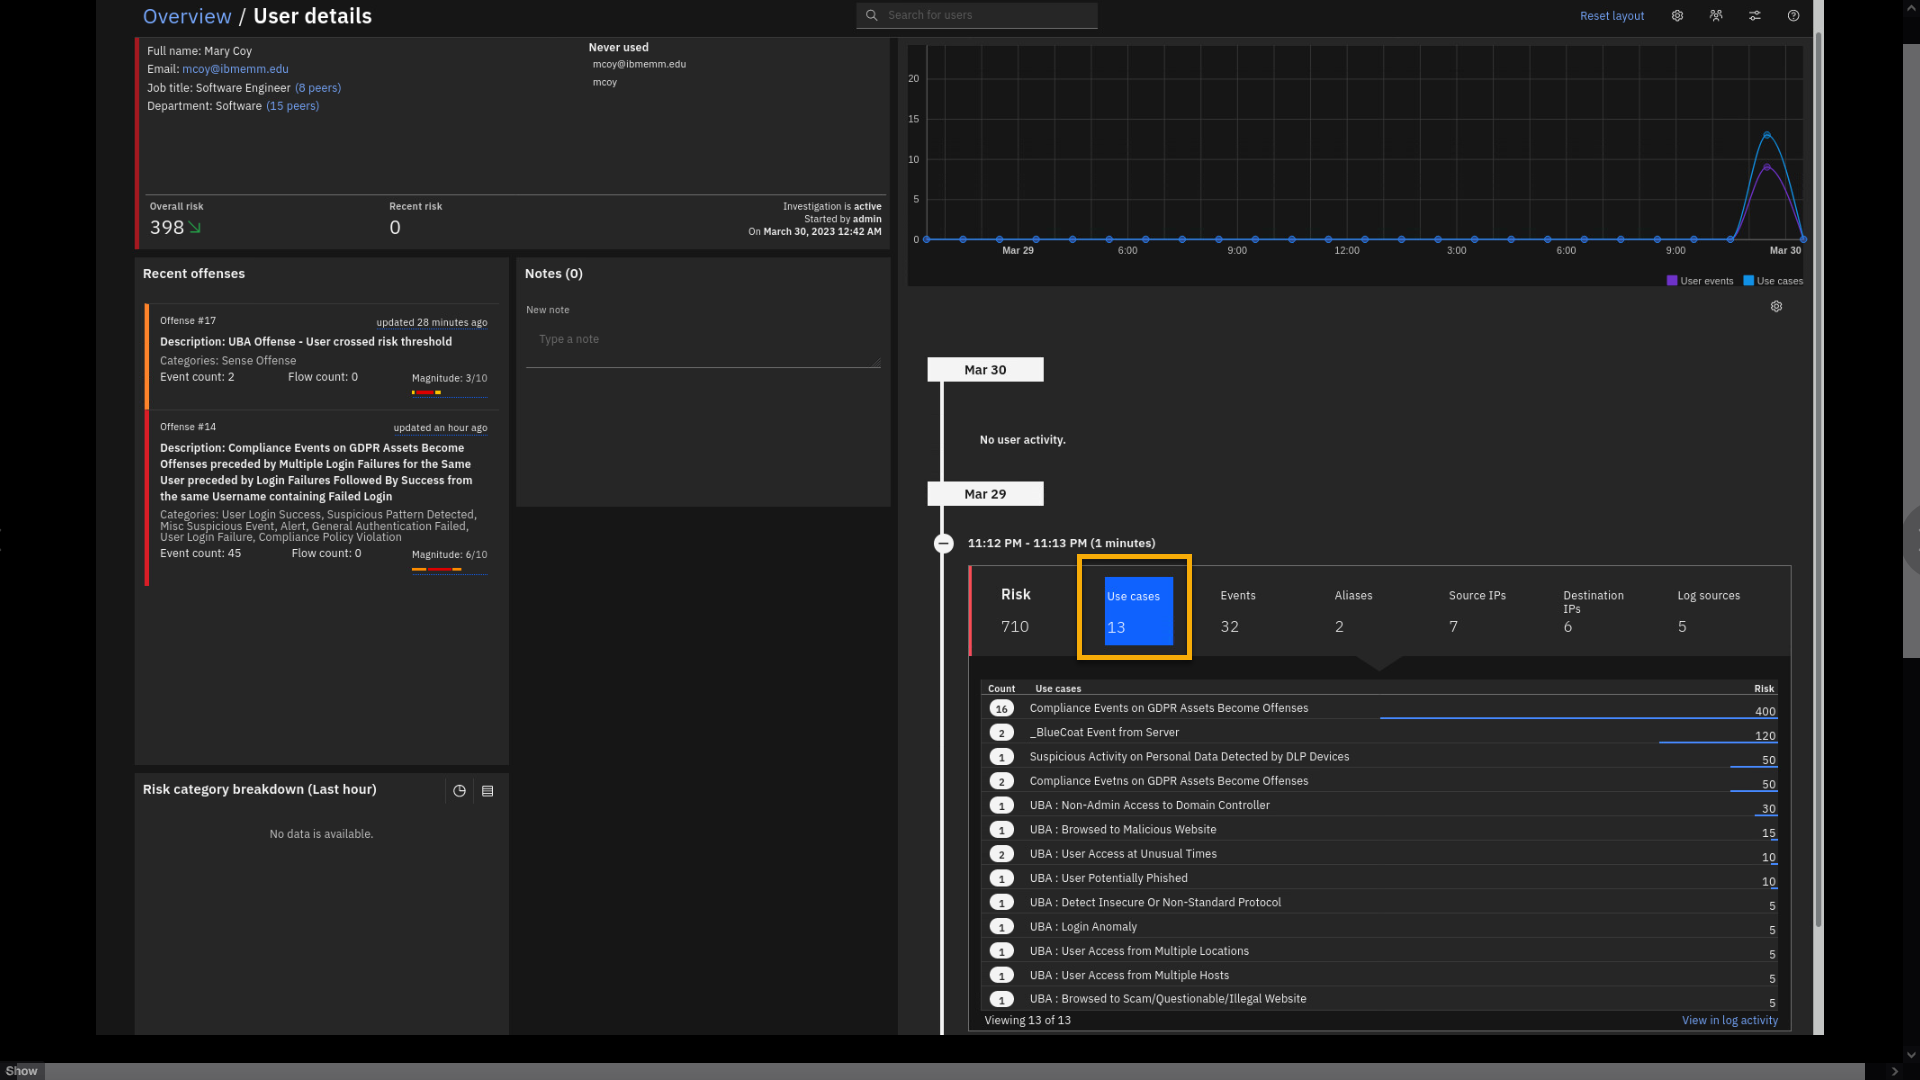Expand the Source IPs 7 section
This screenshot has width=1920, height=1080.
[1476, 611]
